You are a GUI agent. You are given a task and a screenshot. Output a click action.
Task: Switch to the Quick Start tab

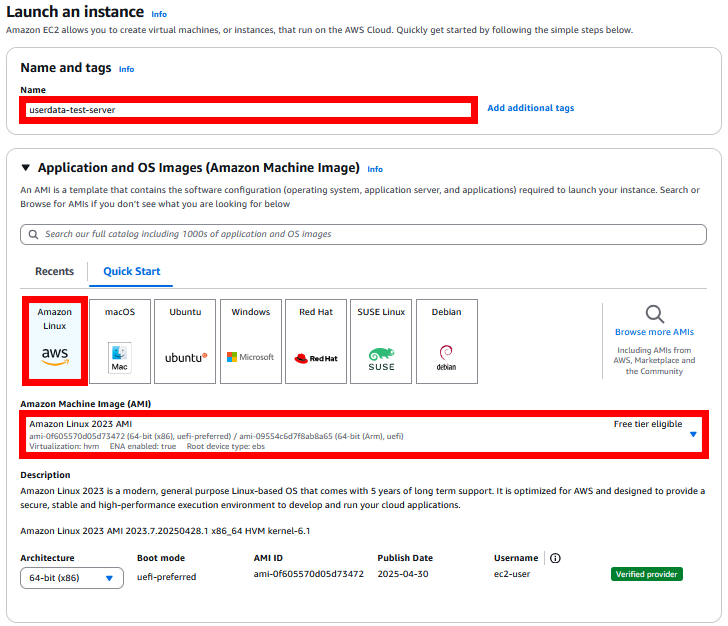[x=131, y=271]
